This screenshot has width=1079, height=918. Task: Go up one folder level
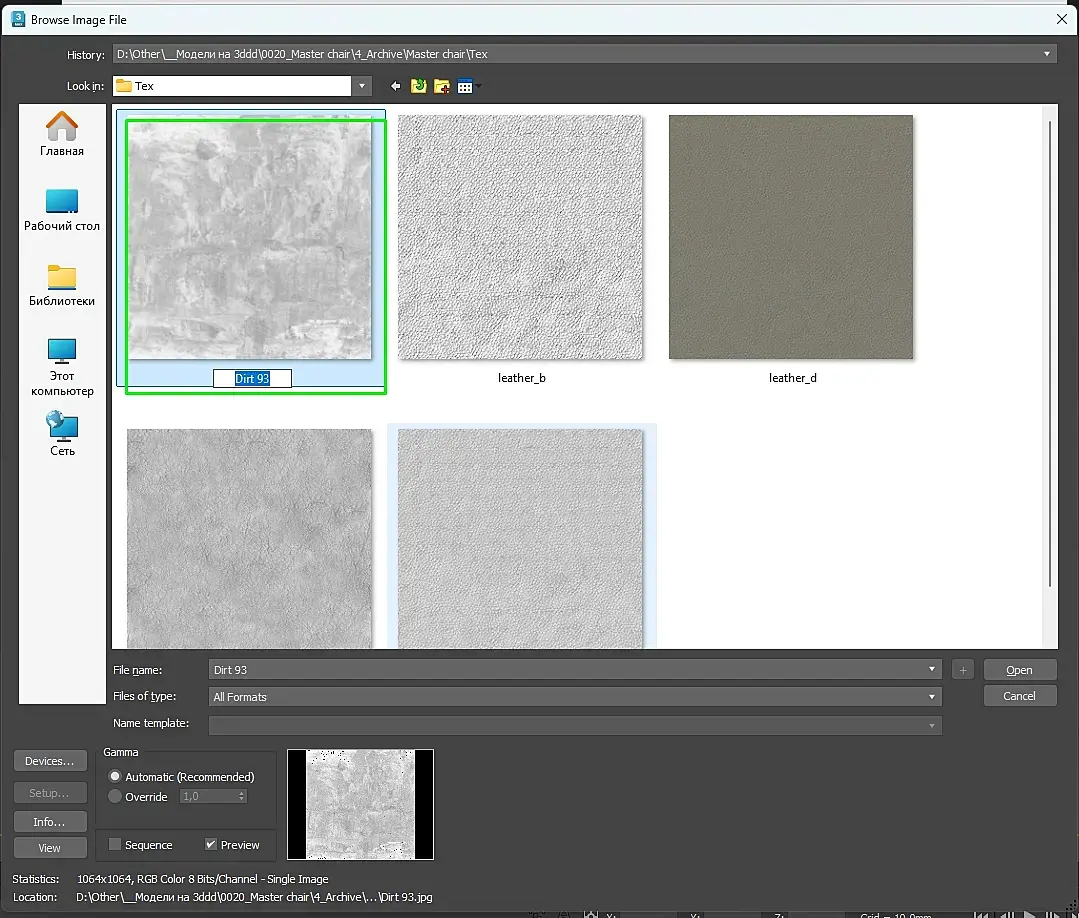[x=418, y=87]
